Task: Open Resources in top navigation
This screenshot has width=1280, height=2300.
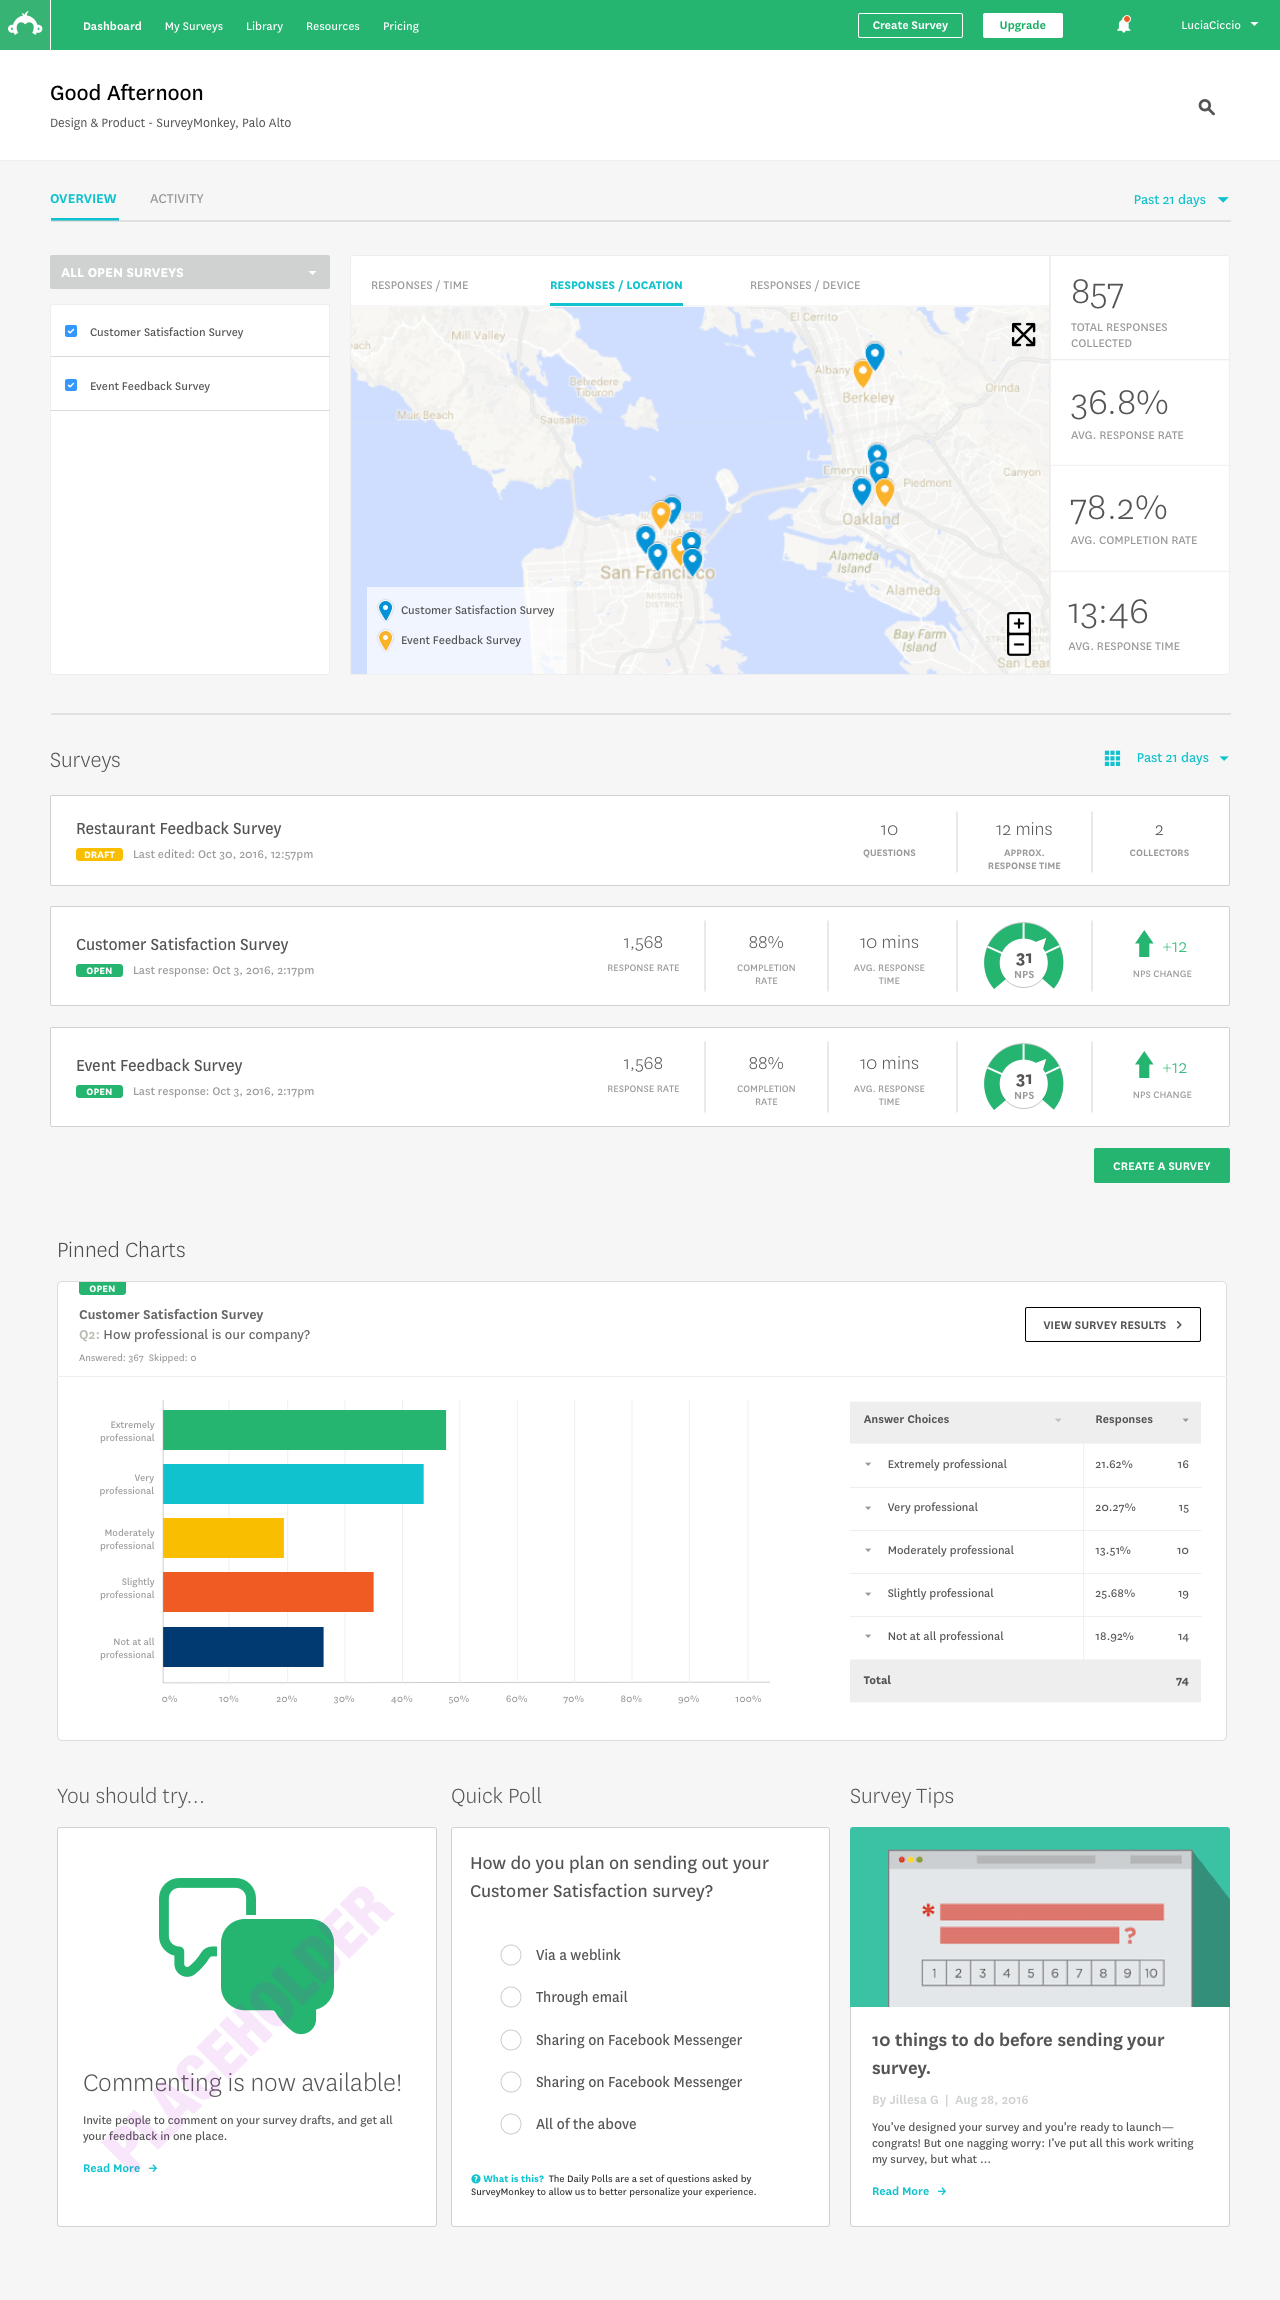Action: pyautogui.click(x=333, y=26)
